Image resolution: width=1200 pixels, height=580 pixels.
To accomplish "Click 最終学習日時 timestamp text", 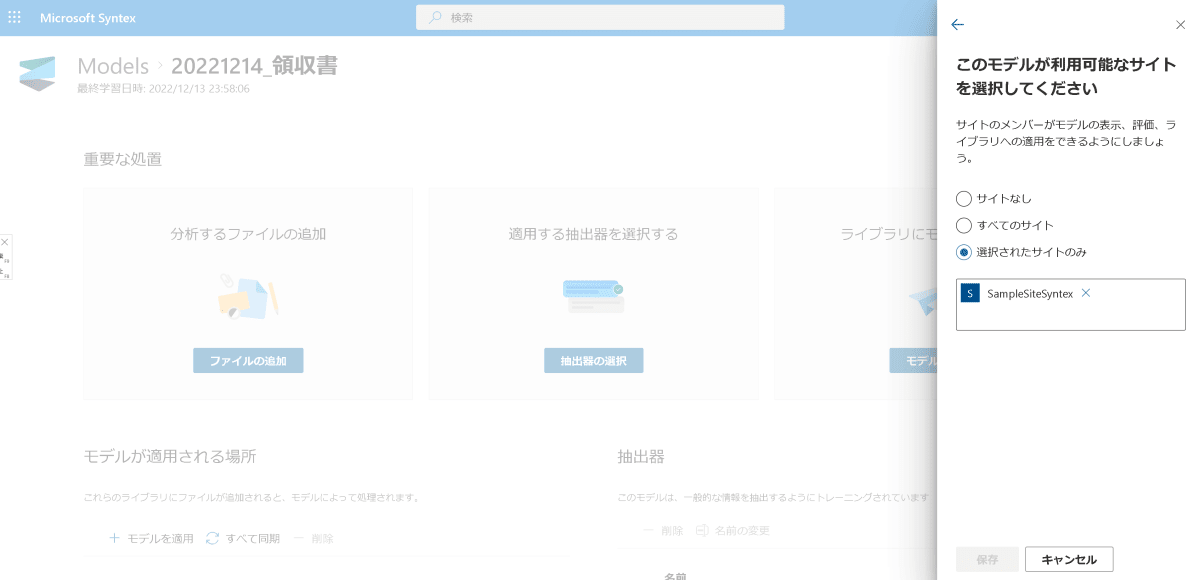I will (x=163, y=89).
